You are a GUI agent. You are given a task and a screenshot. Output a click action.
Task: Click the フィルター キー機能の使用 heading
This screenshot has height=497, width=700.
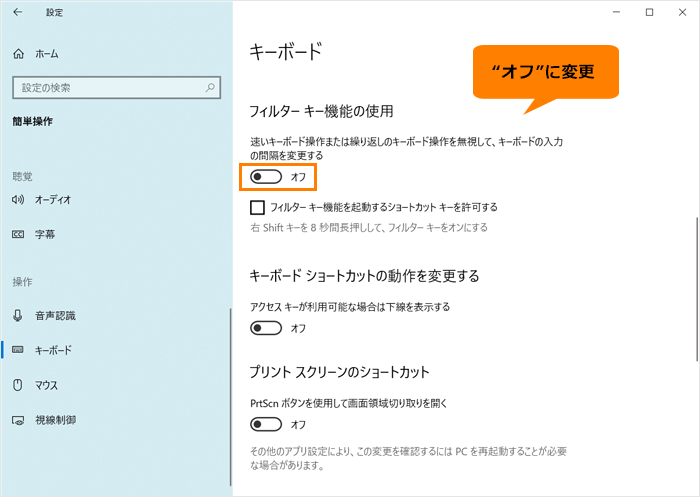pyautogui.click(x=321, y=111)
